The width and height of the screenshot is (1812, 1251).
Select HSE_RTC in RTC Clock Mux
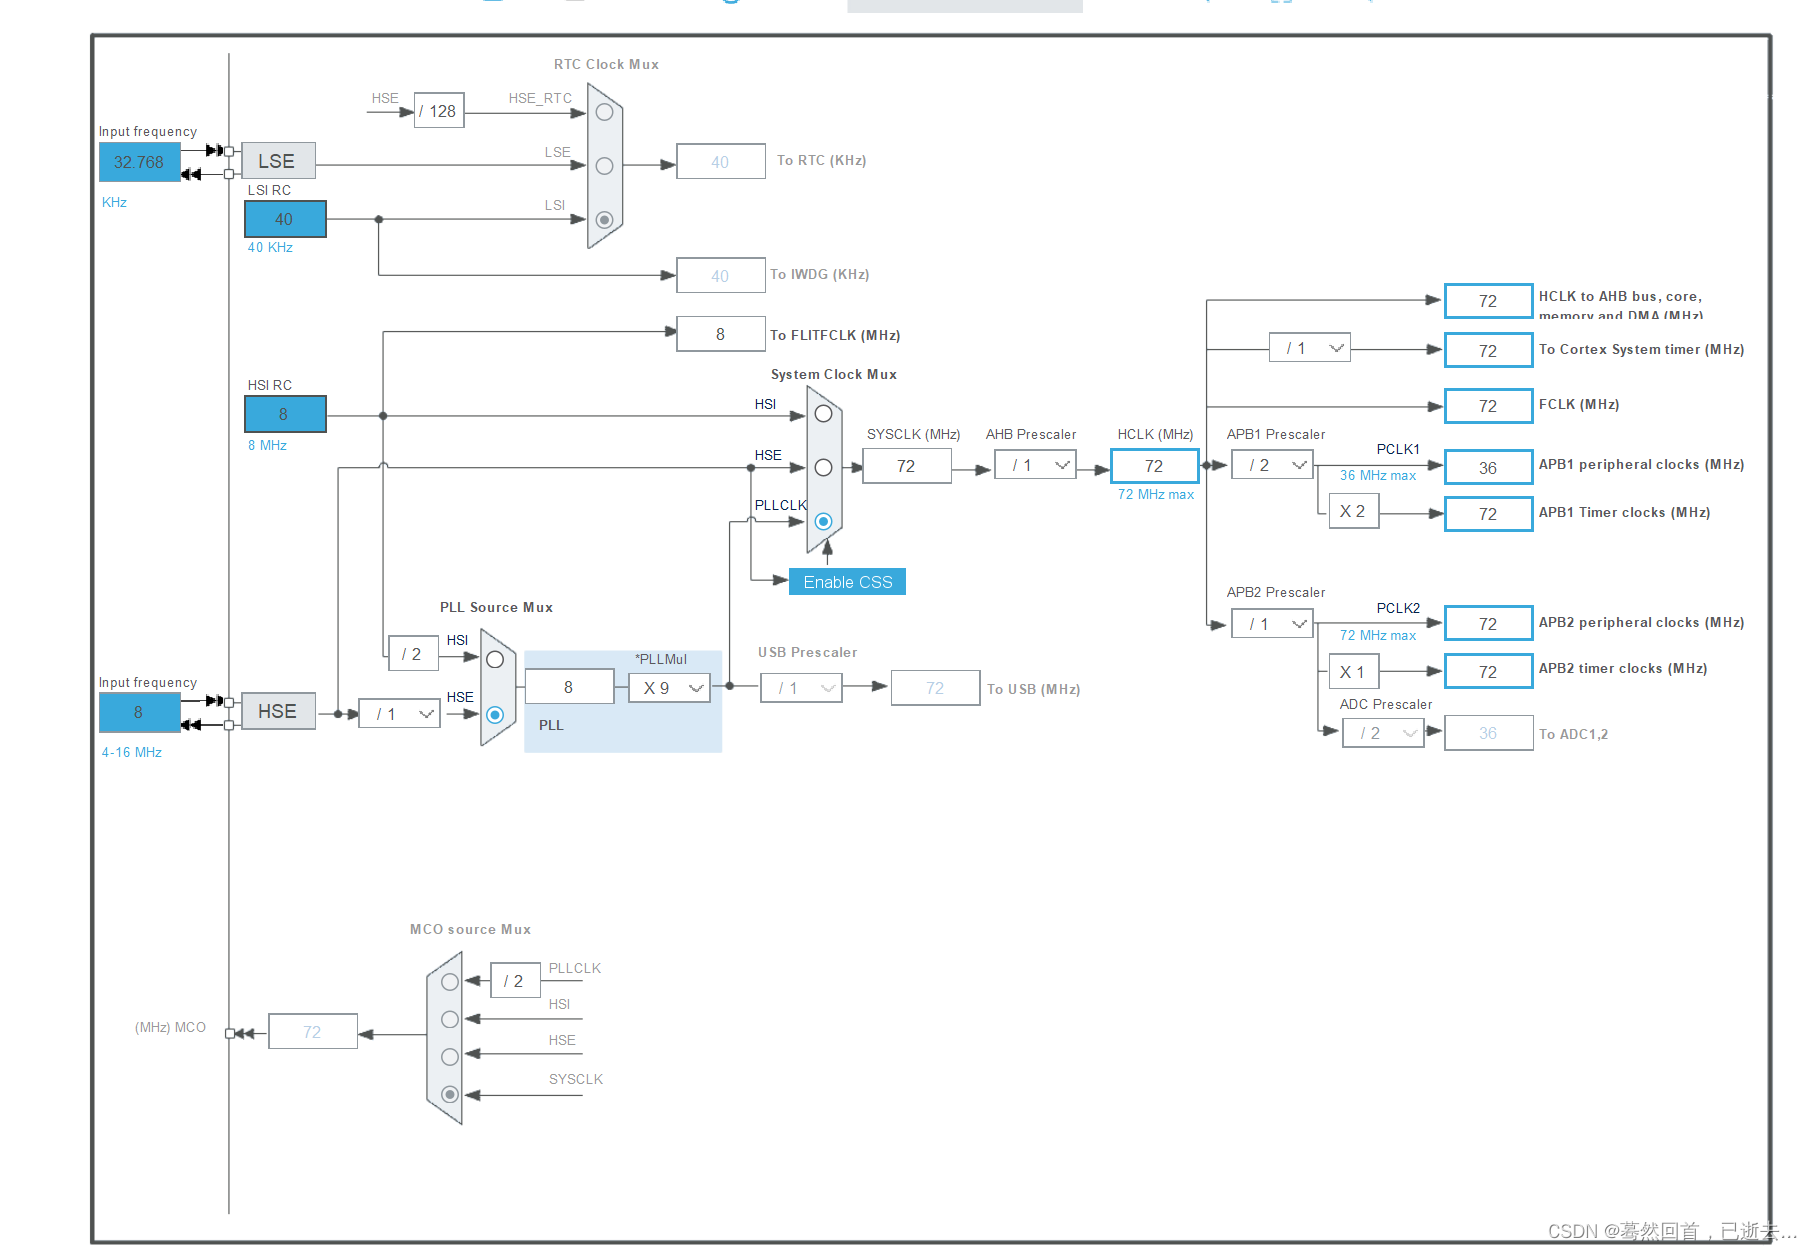[604, 112]
